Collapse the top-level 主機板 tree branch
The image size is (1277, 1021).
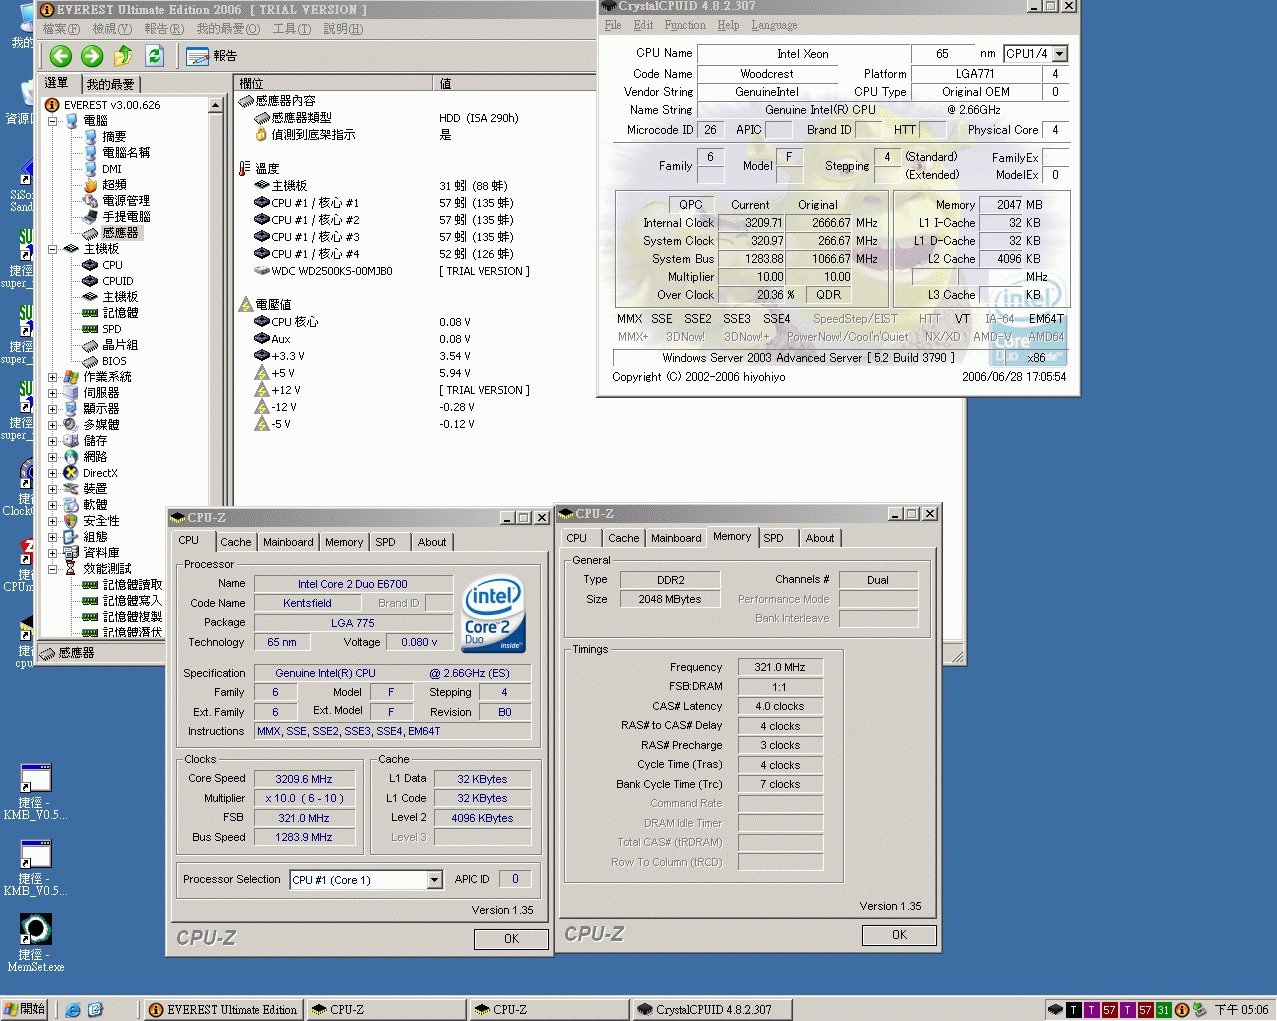coord(53,249)
